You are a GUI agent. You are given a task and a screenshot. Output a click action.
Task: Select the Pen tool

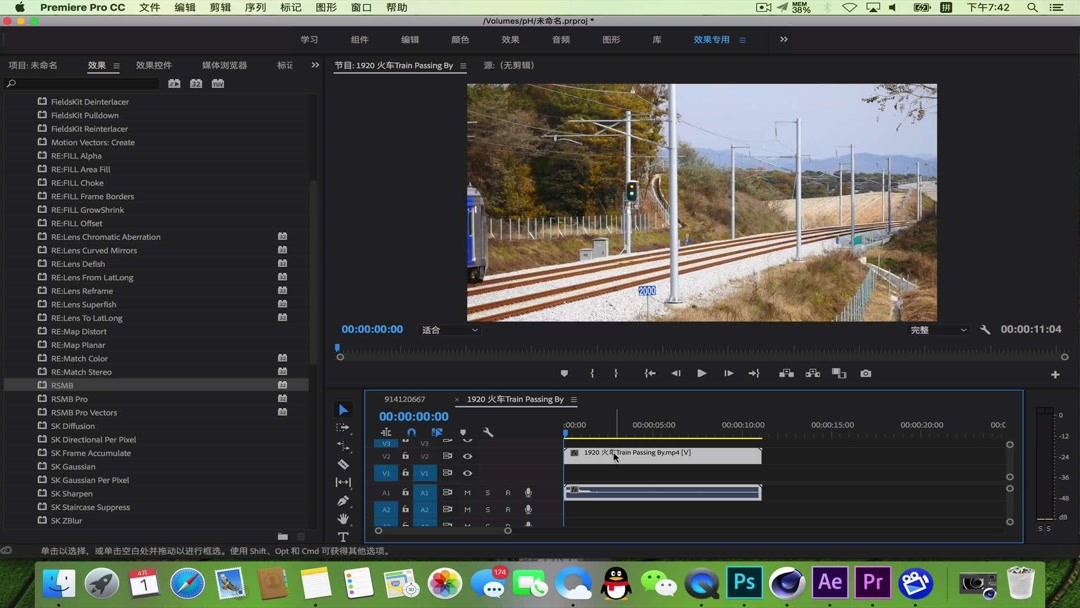coord(343,501)
